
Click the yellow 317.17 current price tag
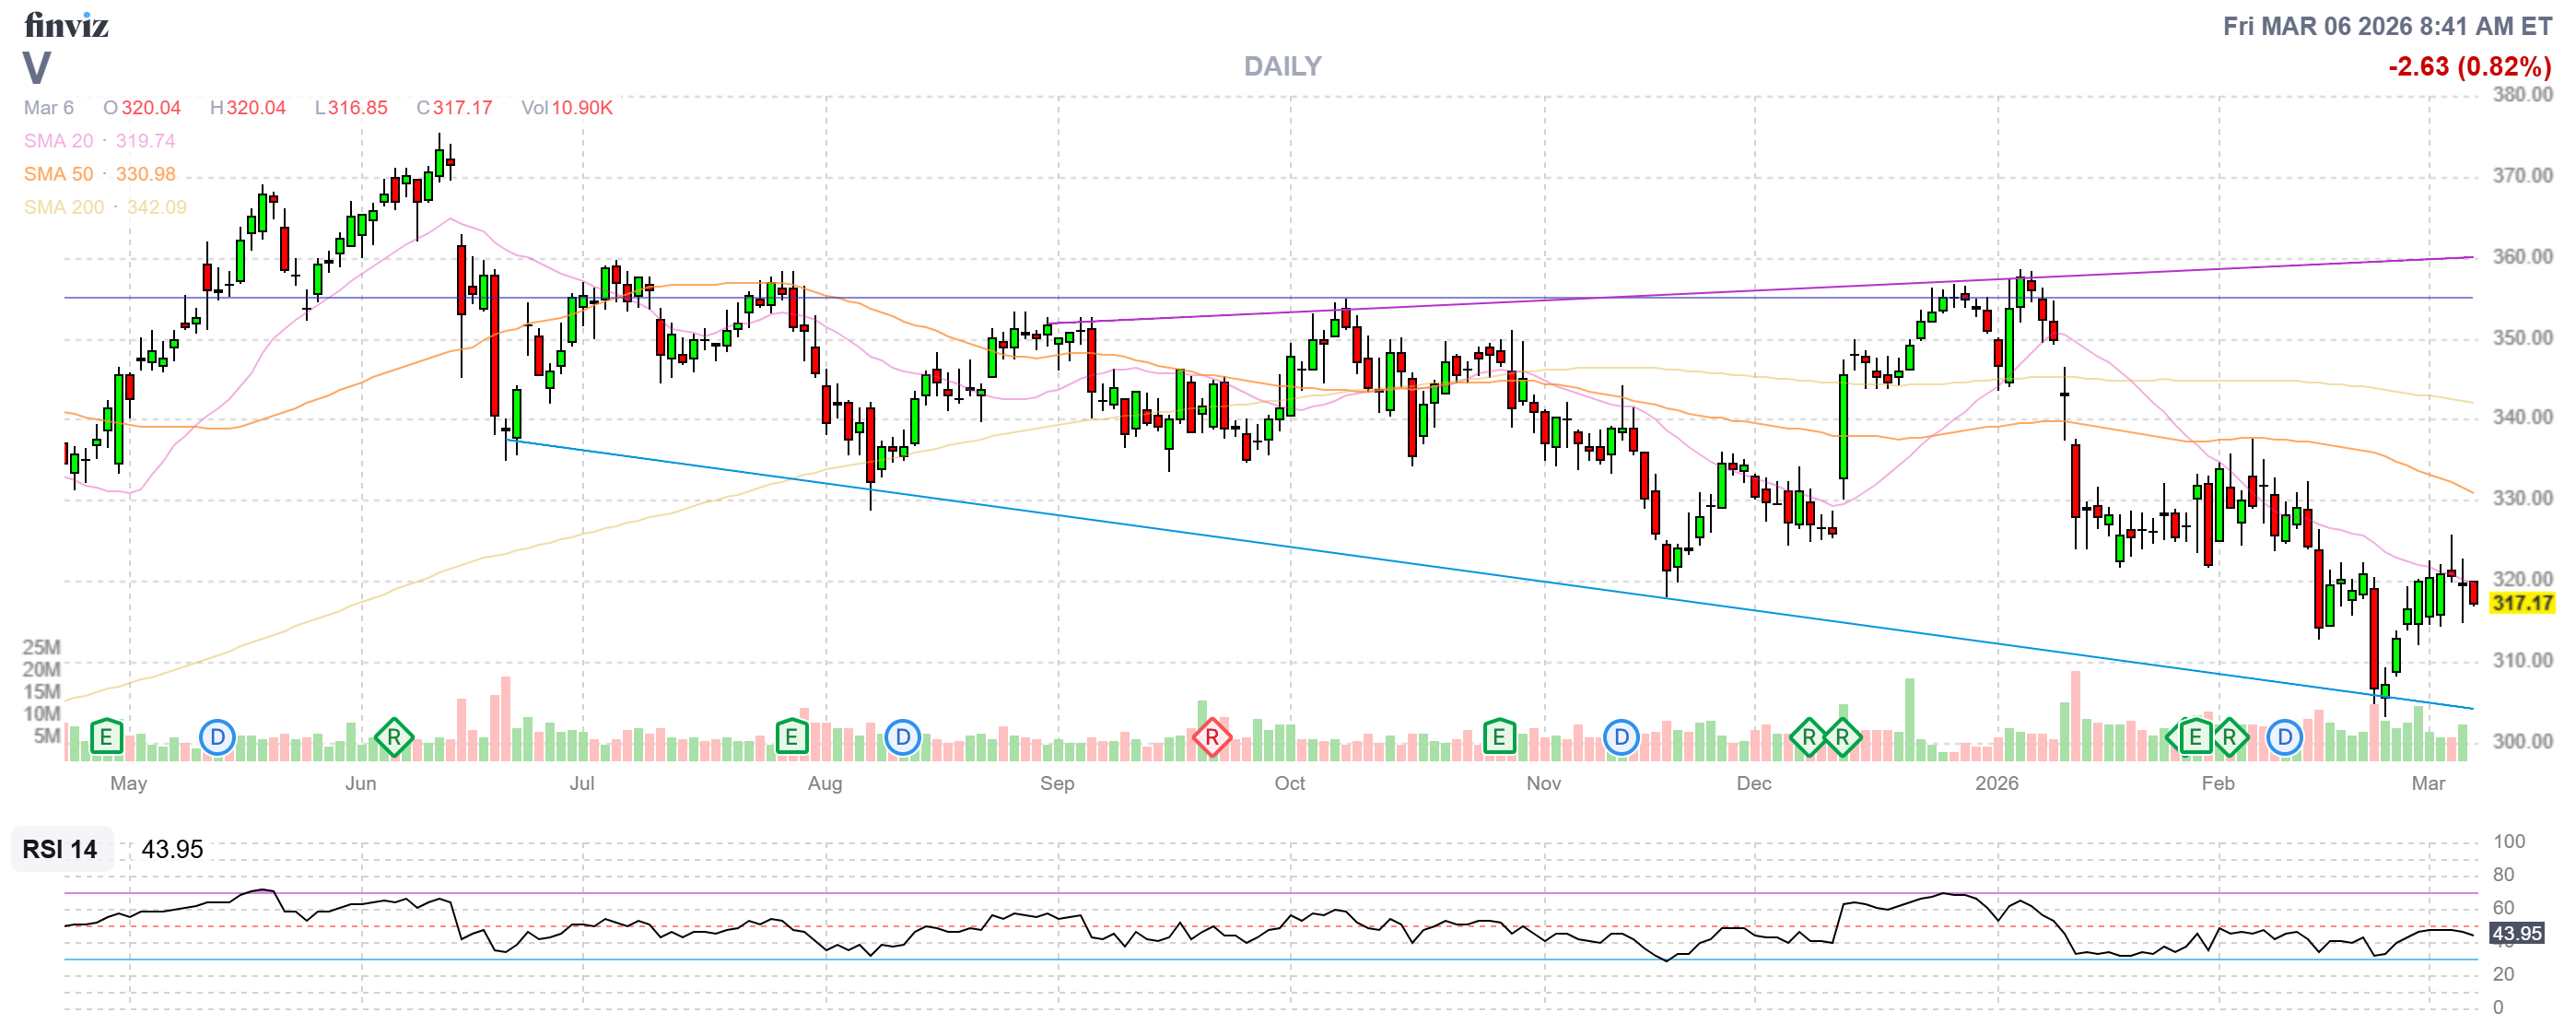point(2521,603)
